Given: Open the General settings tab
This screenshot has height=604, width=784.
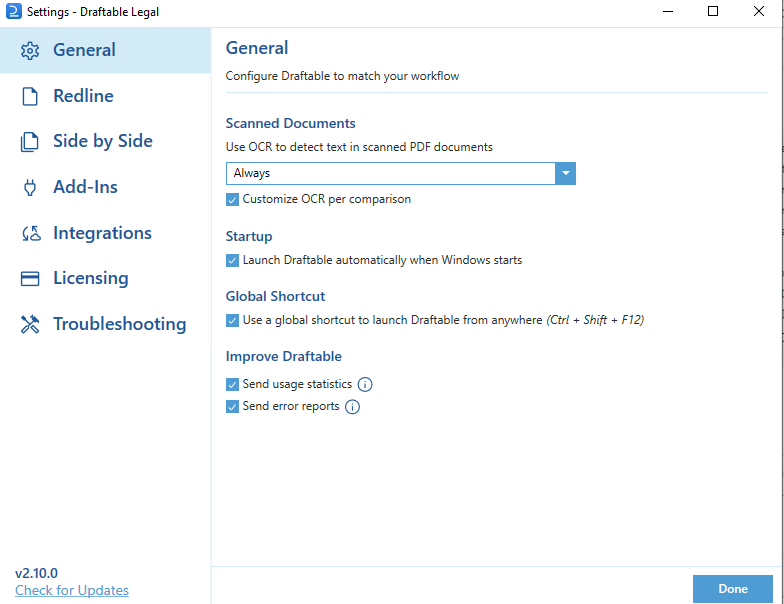Looking at the screenshot, I should point(106,50).
